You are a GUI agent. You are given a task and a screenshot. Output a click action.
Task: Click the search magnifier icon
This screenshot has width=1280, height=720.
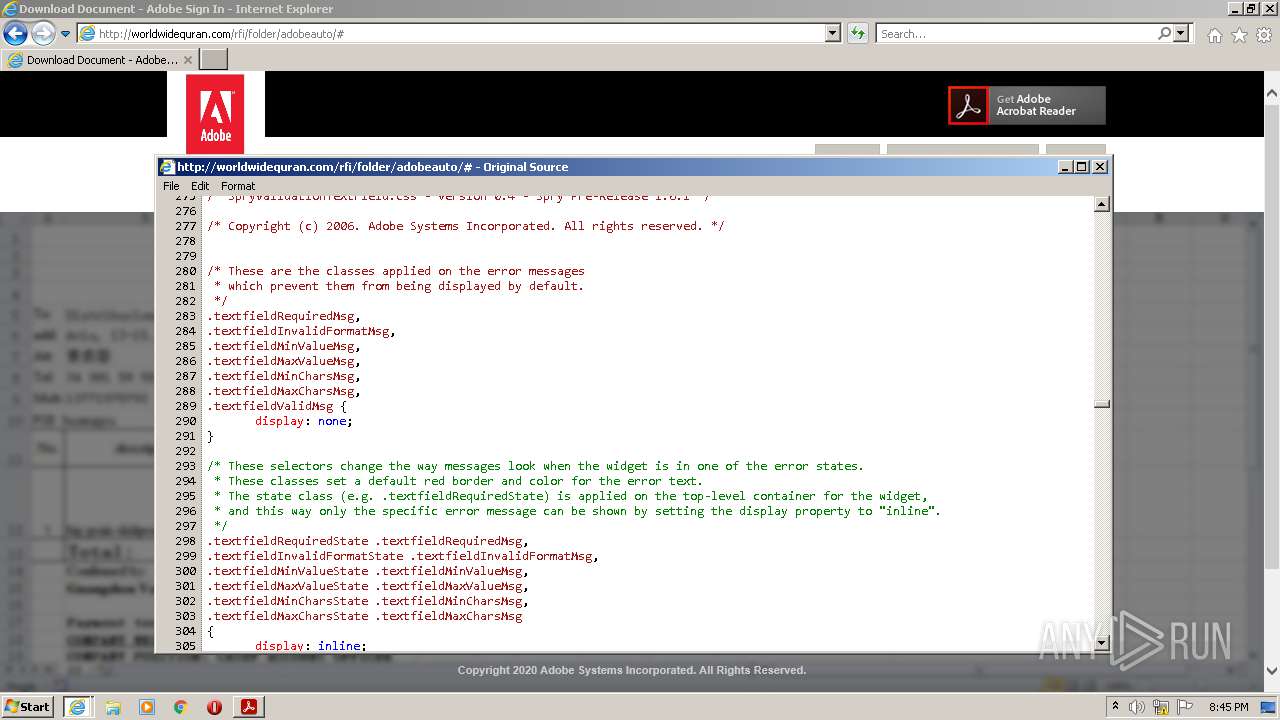coord(1164,33)
